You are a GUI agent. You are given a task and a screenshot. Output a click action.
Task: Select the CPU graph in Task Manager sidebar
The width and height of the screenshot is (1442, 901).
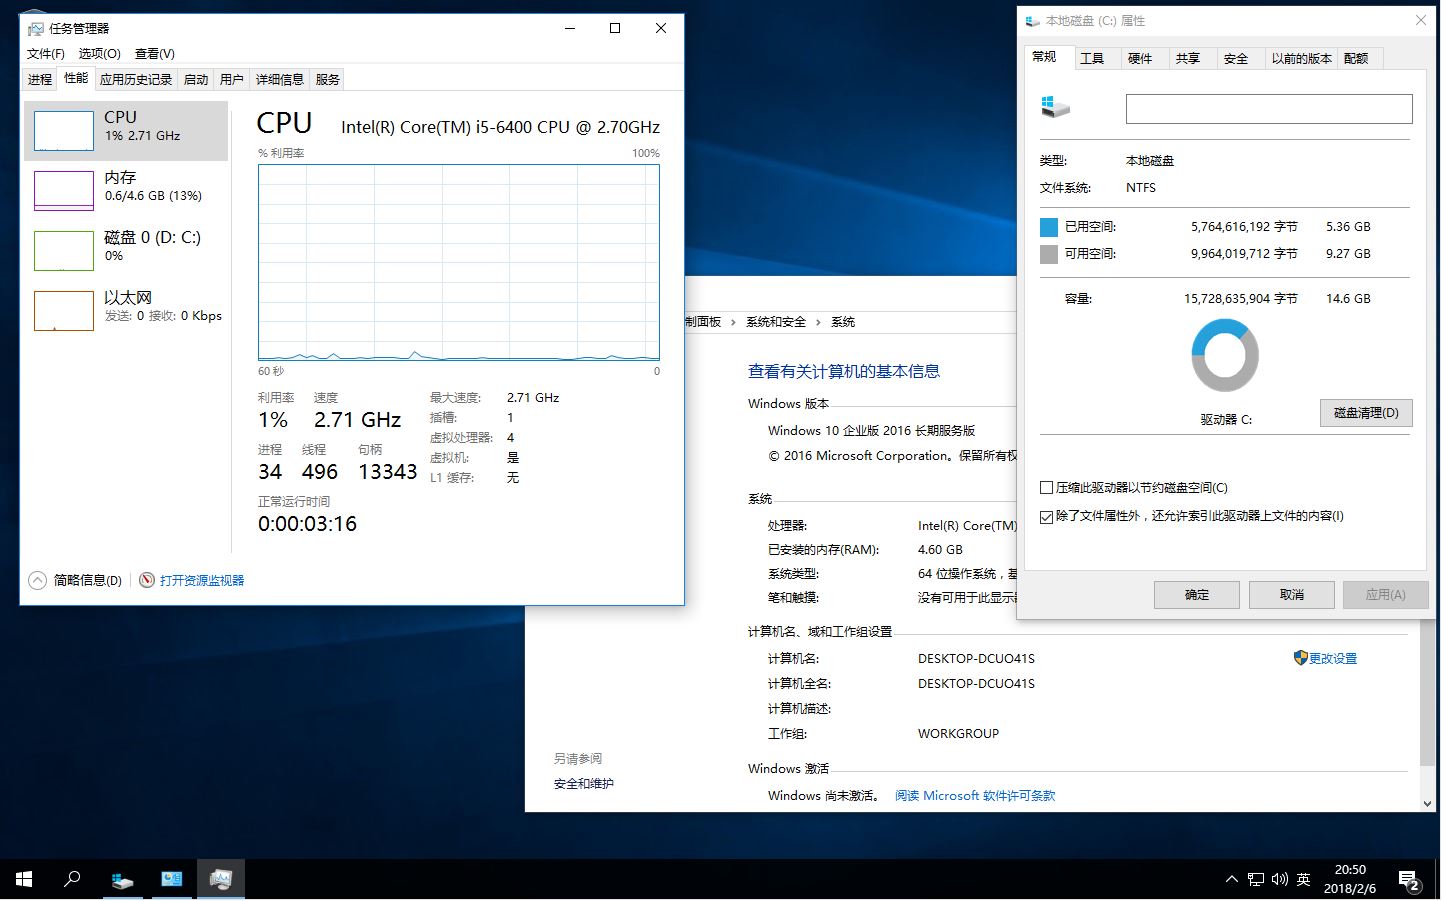[x=125, y=130]
